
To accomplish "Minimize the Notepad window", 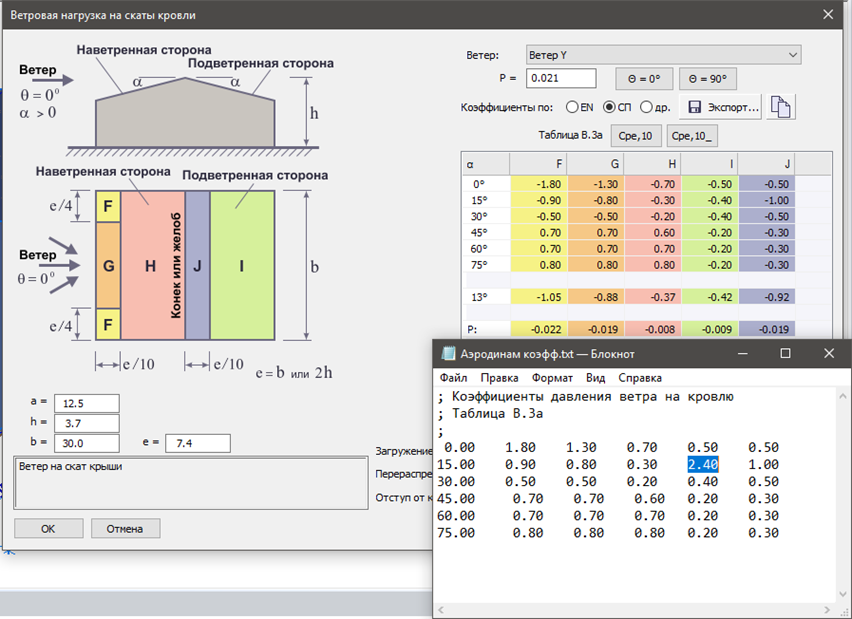I will 743,353.
